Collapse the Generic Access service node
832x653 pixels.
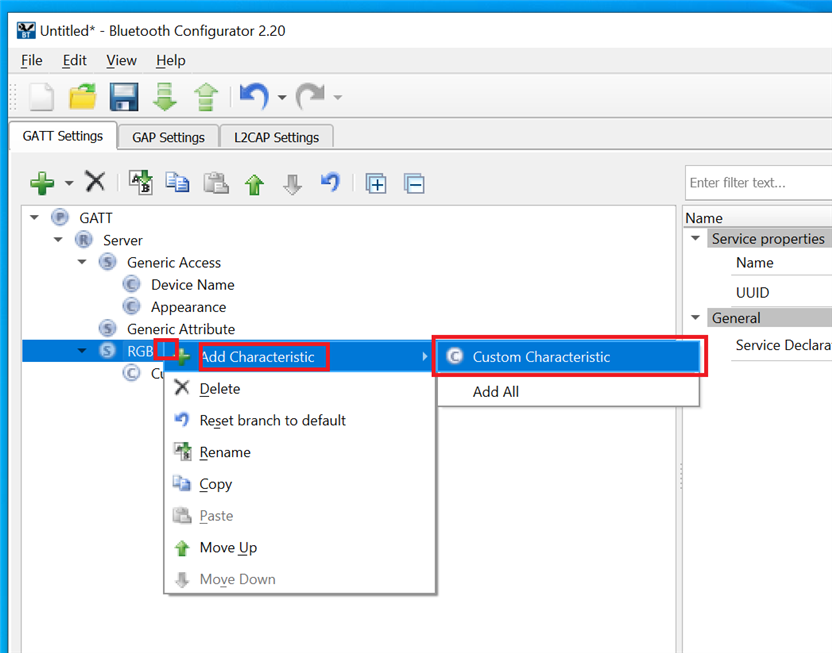pos(83,262)
